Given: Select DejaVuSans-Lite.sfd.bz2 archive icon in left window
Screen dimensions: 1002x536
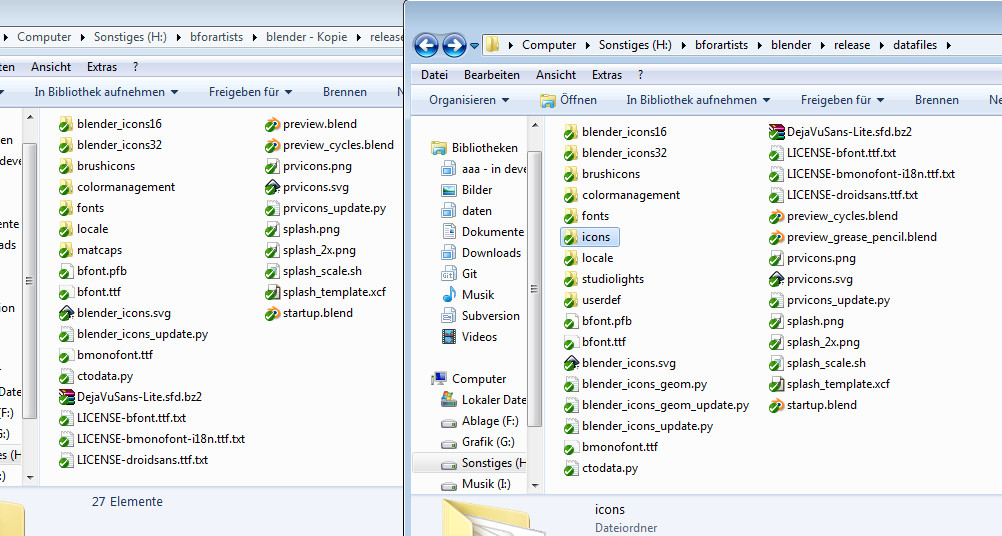Looking at the screenshot, I should coord(66,397).
